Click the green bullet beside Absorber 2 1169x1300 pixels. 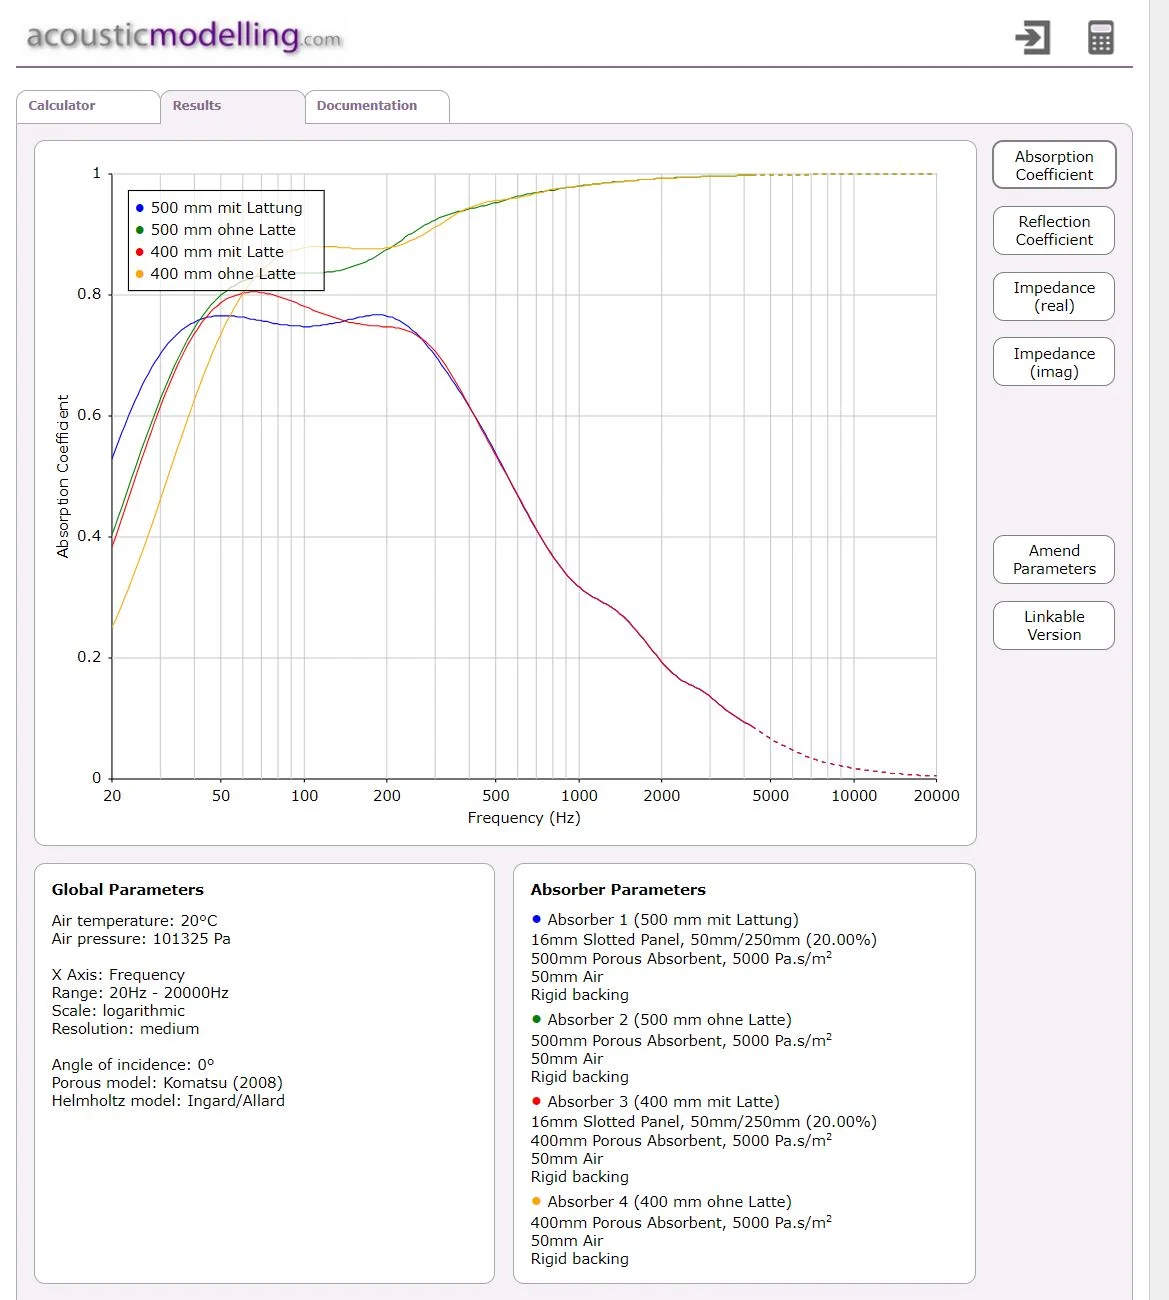pos(537,1019)
